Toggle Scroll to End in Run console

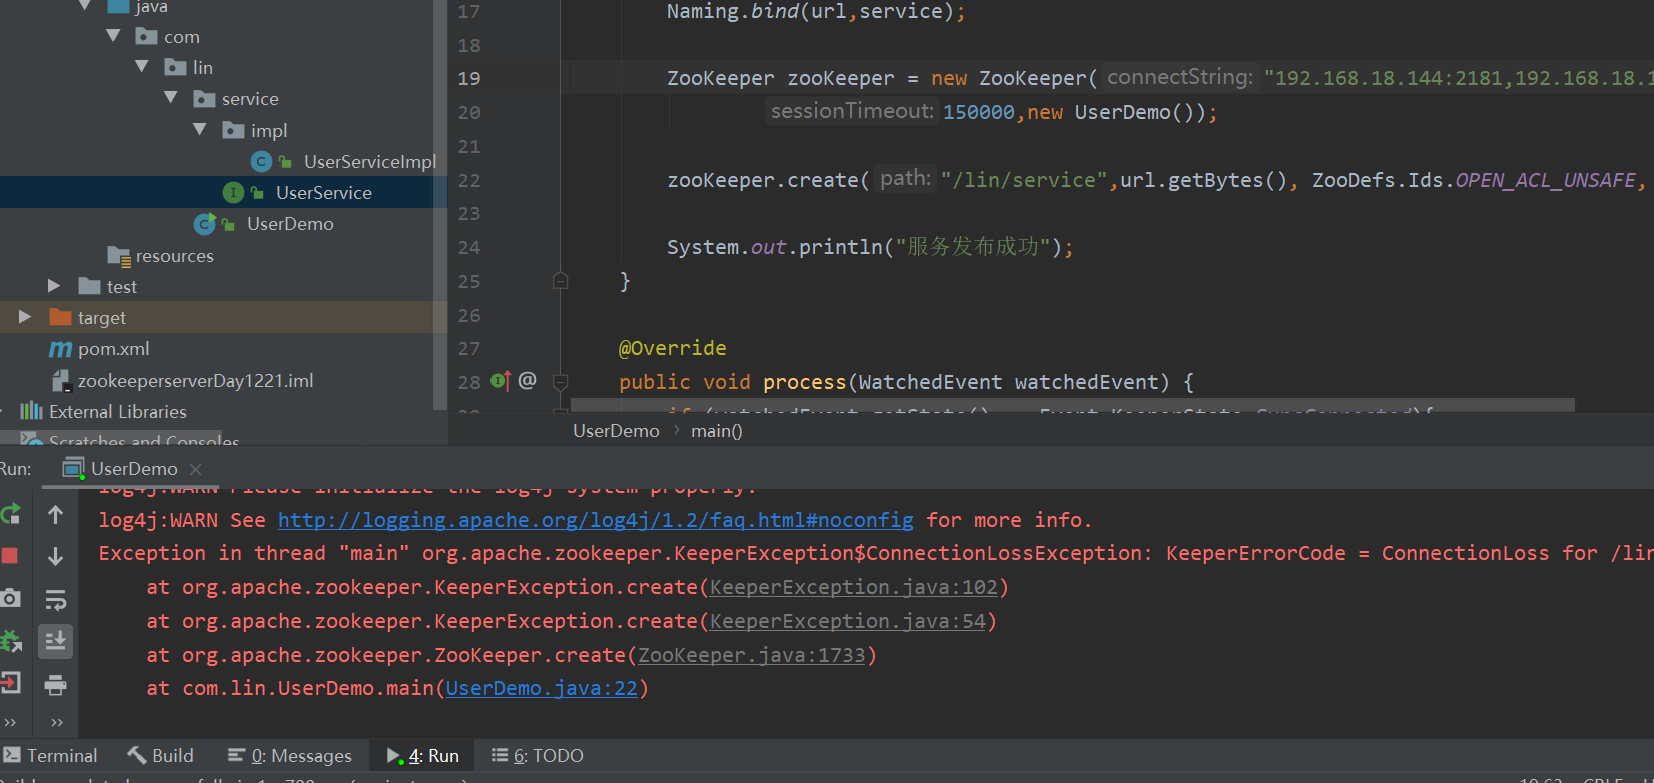click(x=55, y=640)
